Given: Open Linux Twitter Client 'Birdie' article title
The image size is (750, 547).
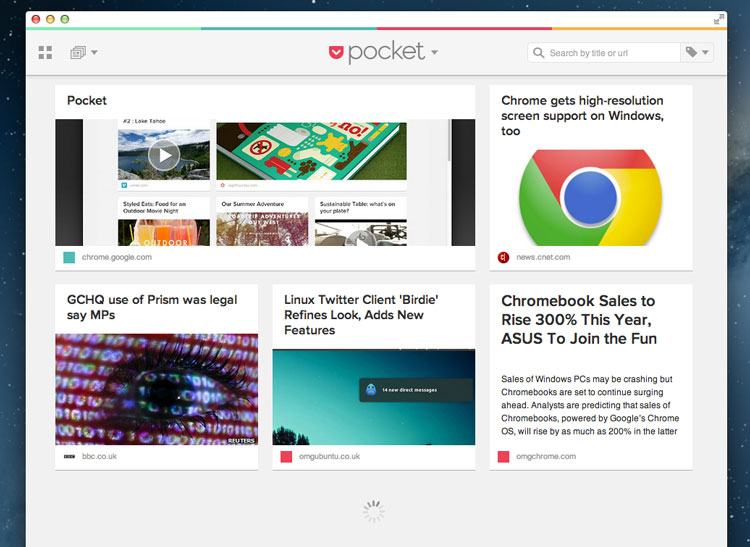Looking at the screenshot, I should [361, 315].
